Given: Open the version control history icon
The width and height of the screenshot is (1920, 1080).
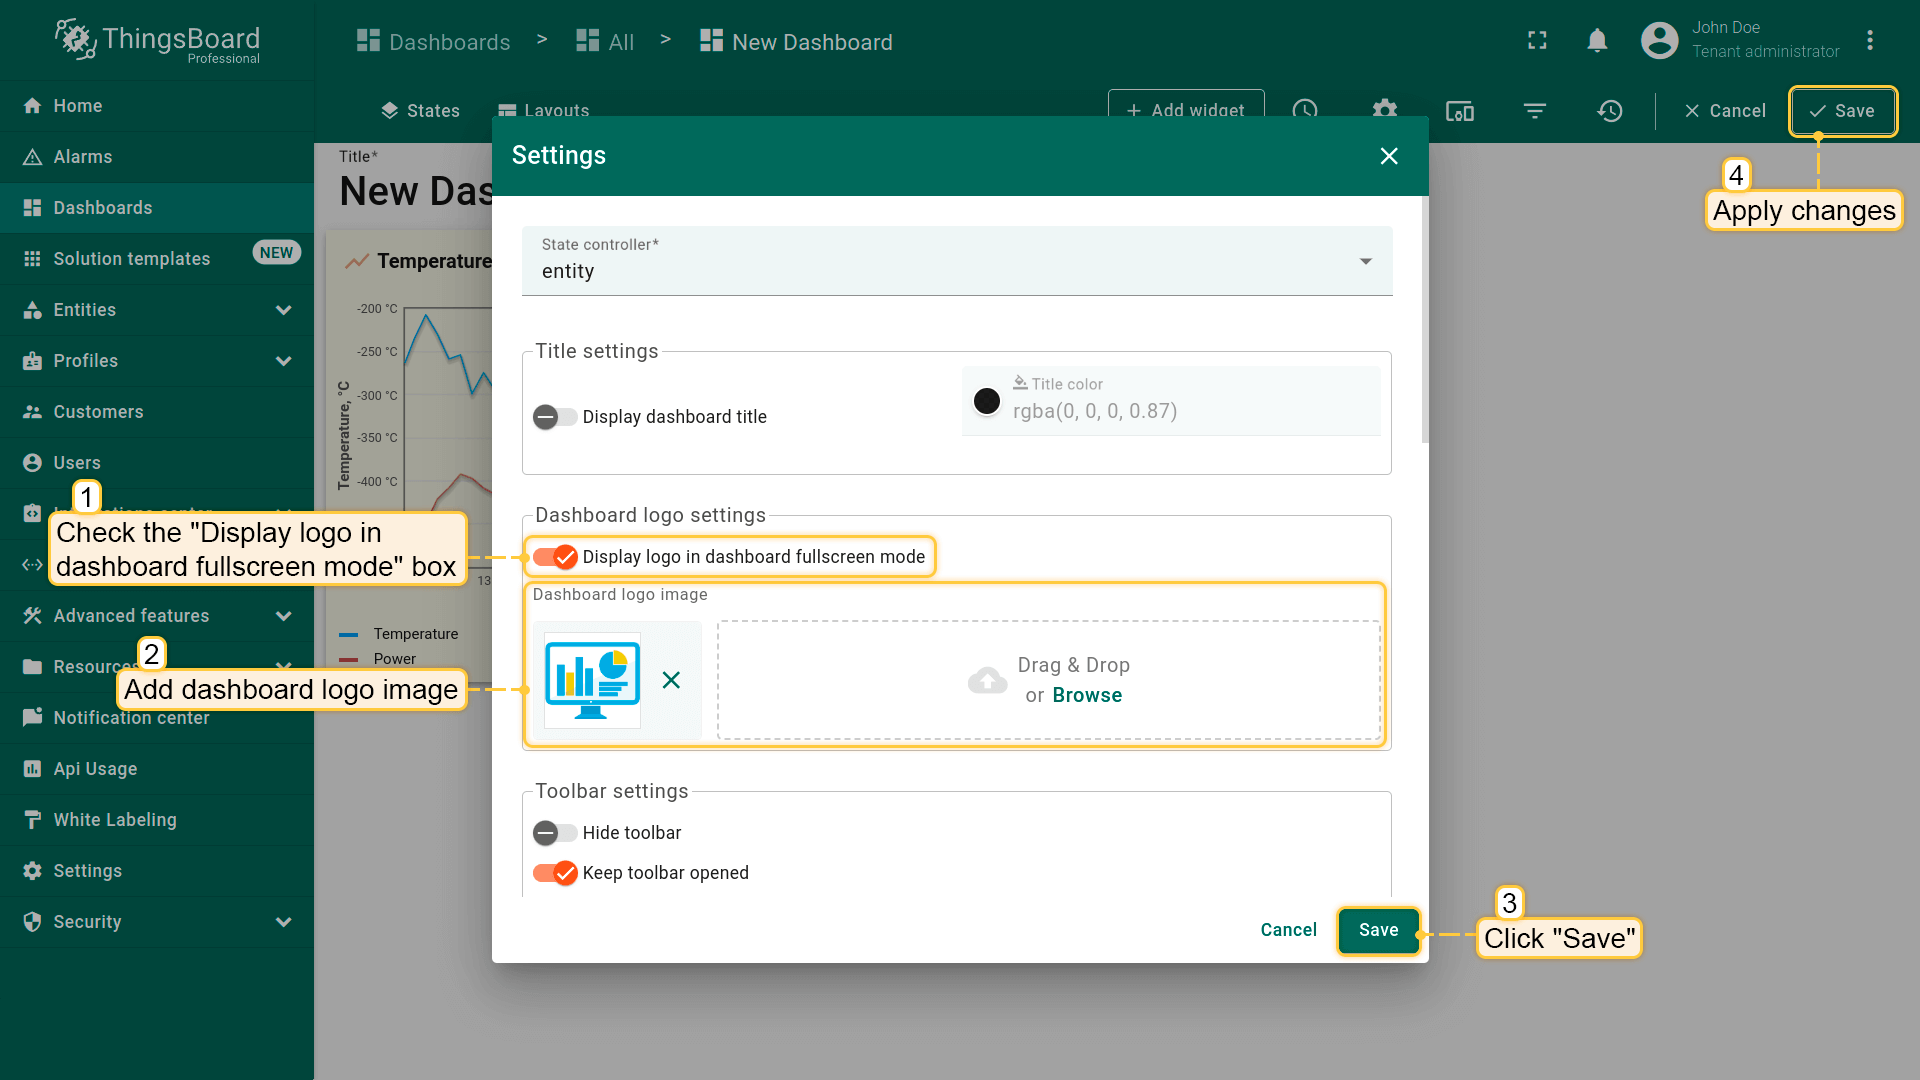Looking at the screenshot, I should pyautogui.click(x=1610, y=111).
